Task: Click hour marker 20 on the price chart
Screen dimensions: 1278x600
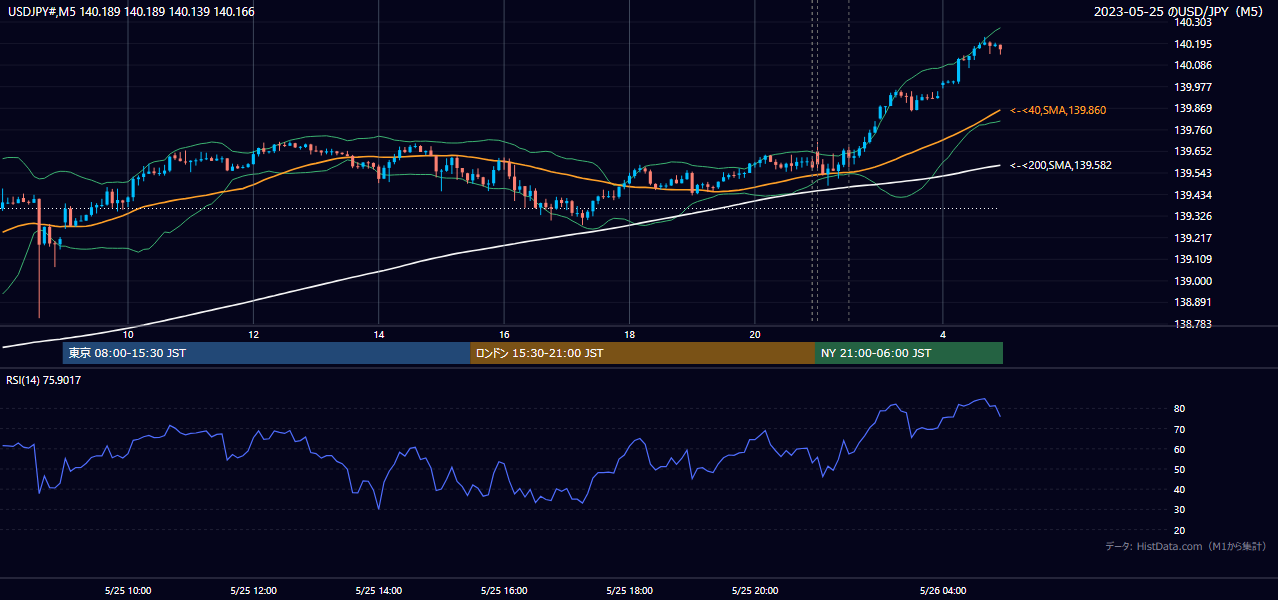Action: click(755, 334)
